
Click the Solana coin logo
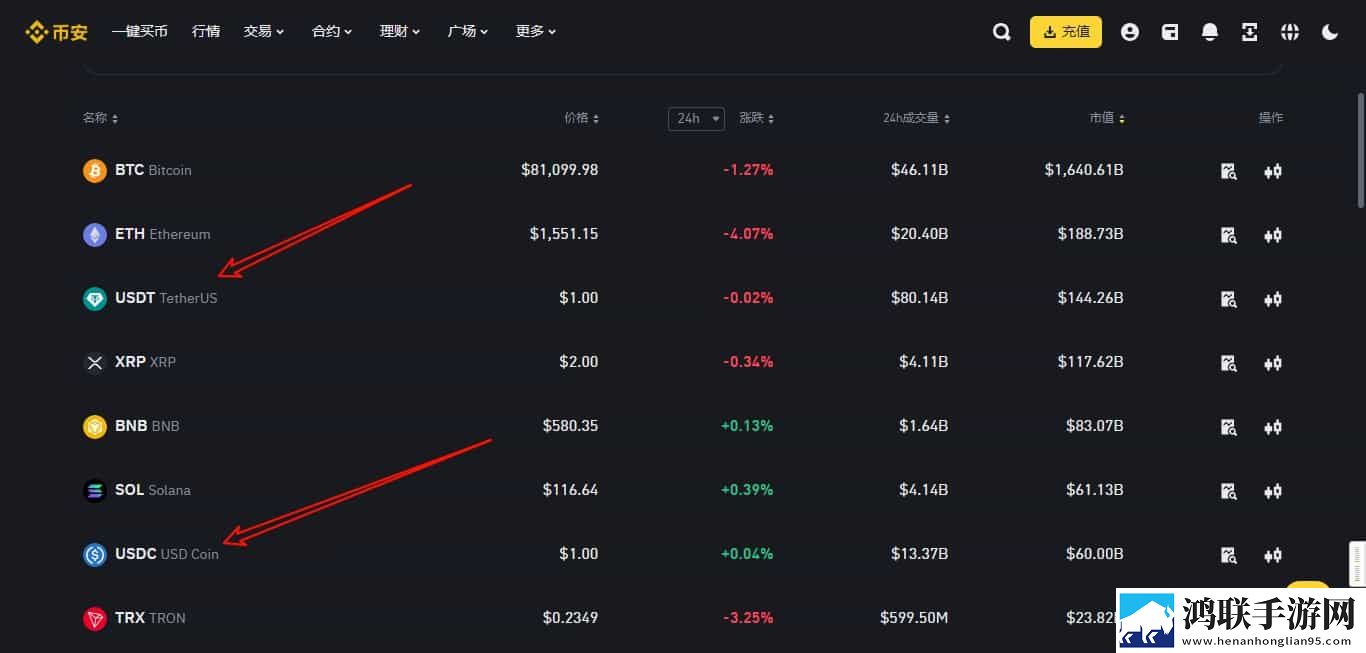point(95,490)
